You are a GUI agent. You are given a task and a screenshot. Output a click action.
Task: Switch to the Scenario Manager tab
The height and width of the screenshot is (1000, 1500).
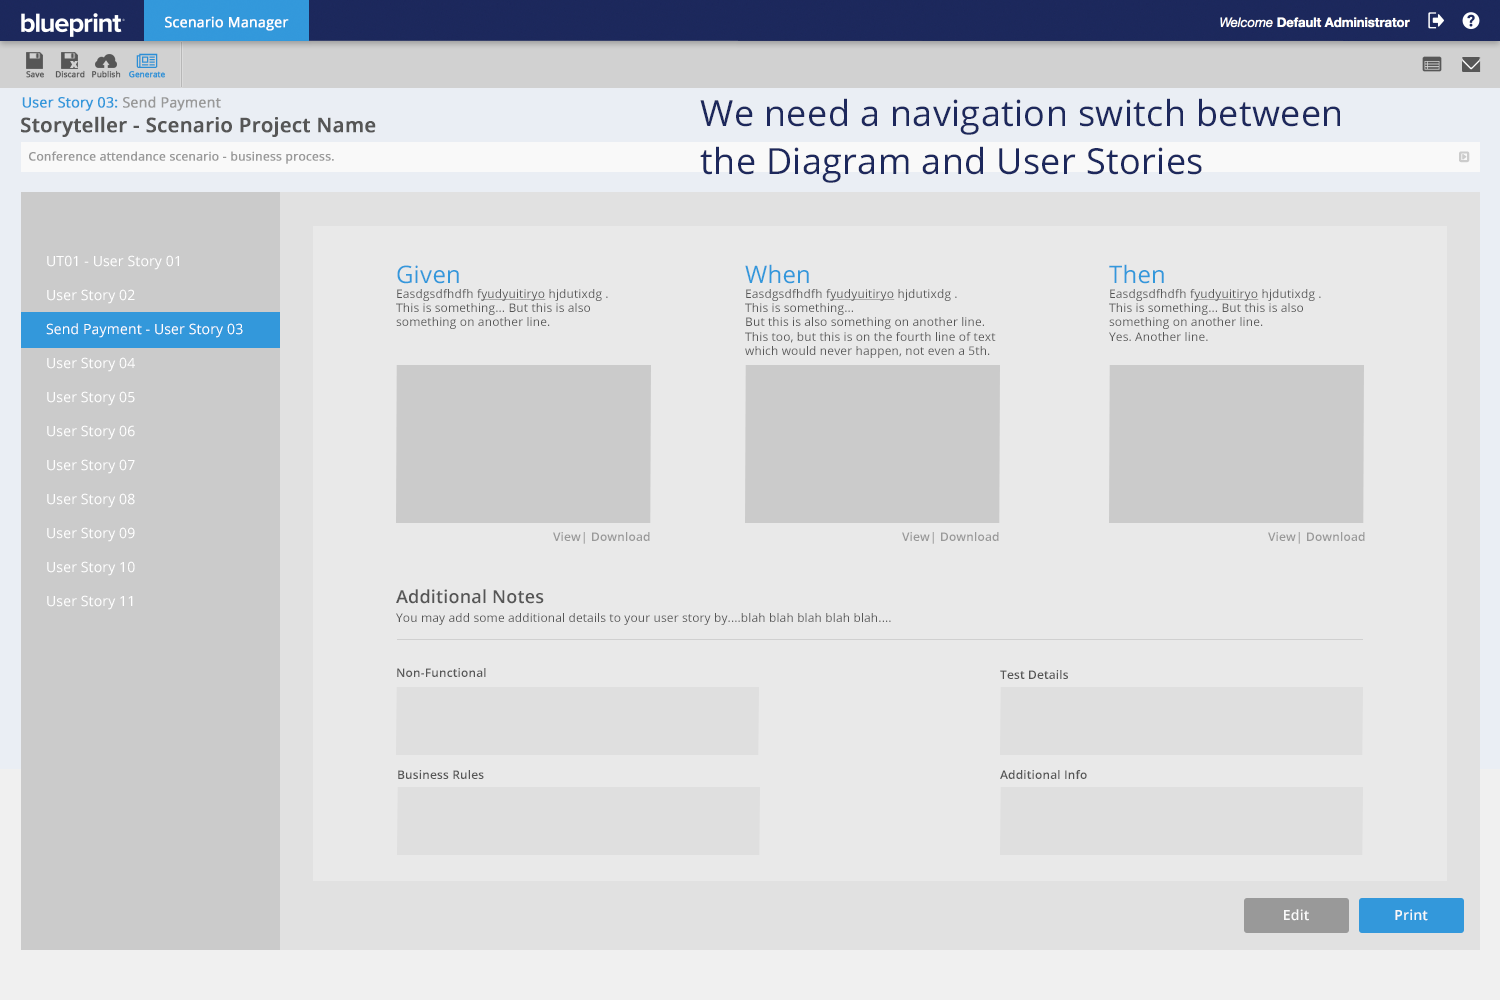click(x=226, y=21)
